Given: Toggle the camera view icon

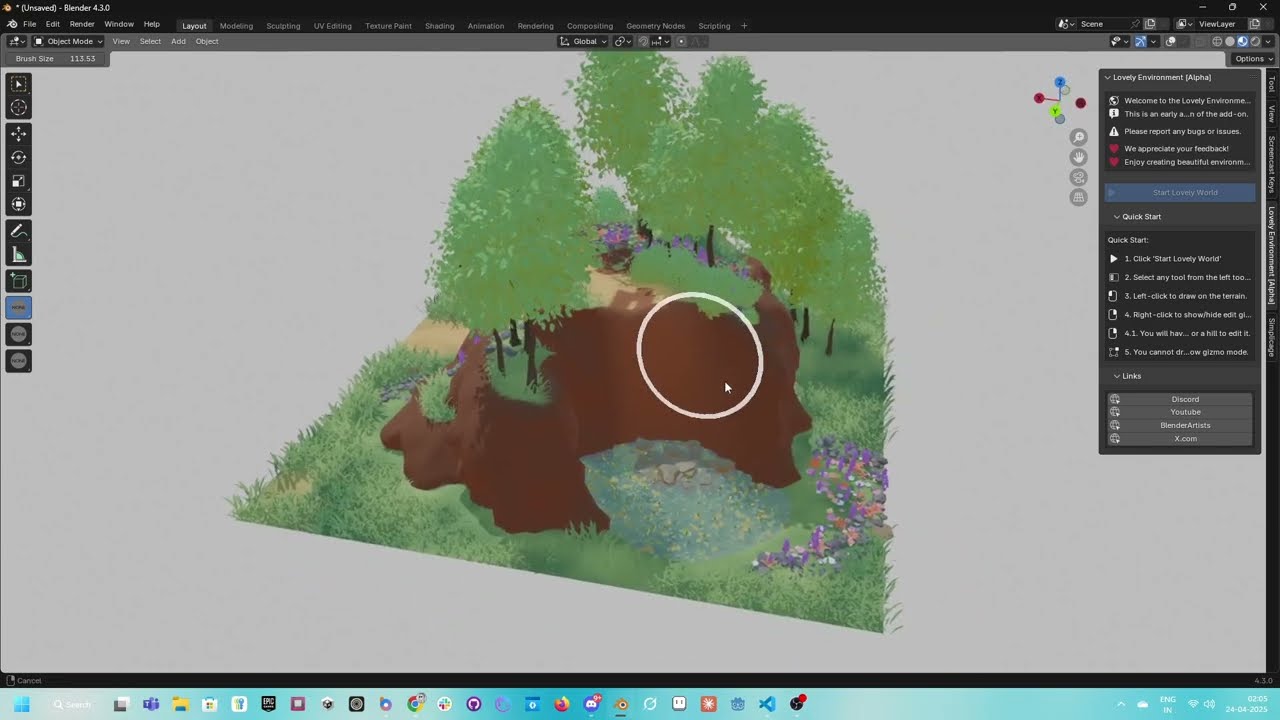Looking at the screenshot, I should [1078, 177].
